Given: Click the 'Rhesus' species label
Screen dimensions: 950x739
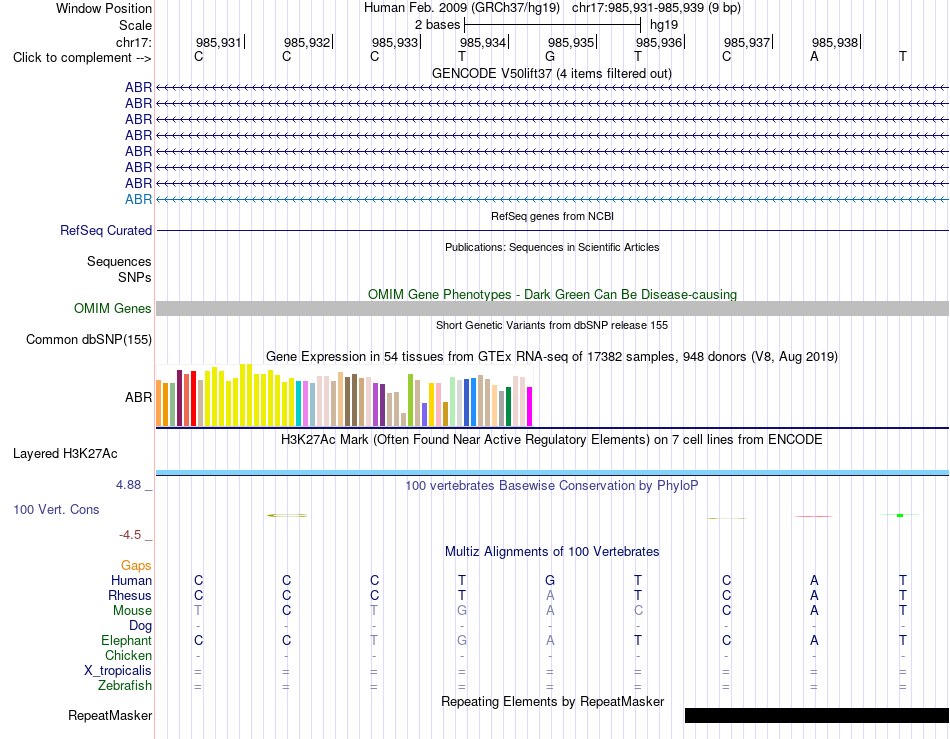Looking at the screenshot, I should point(130,595).
